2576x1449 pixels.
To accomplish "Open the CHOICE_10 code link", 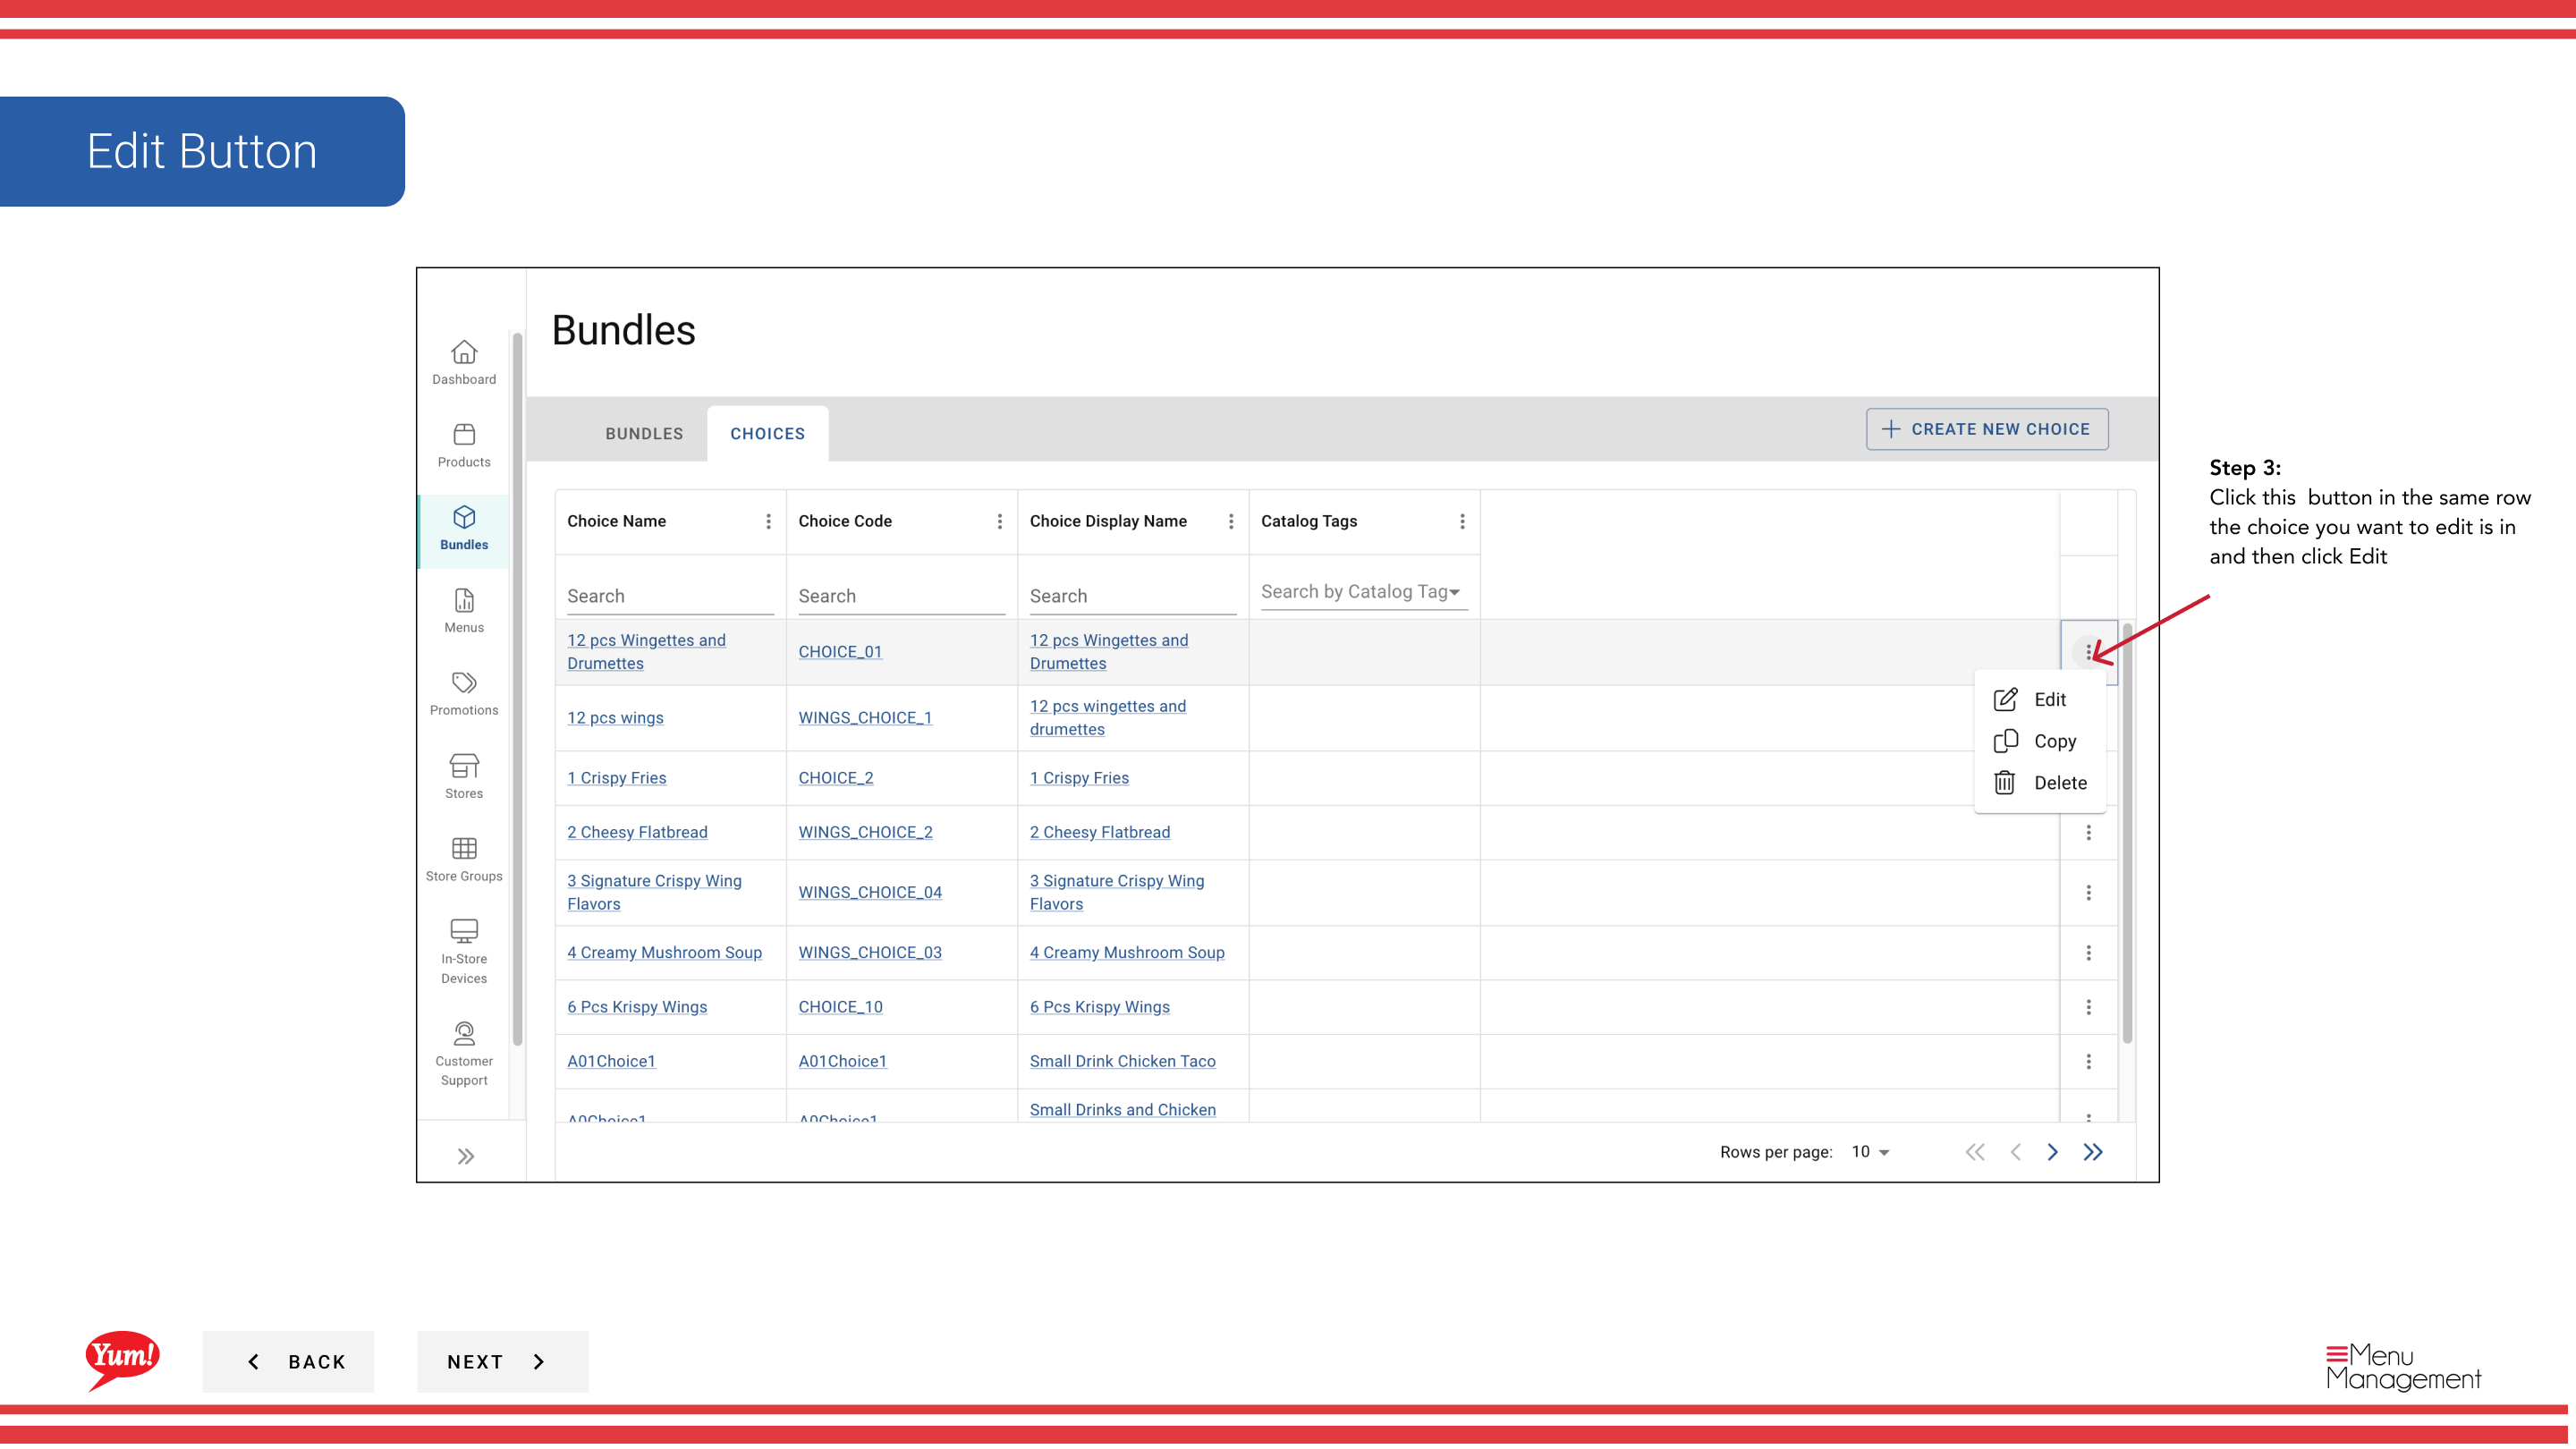I will coord(840,1007).
